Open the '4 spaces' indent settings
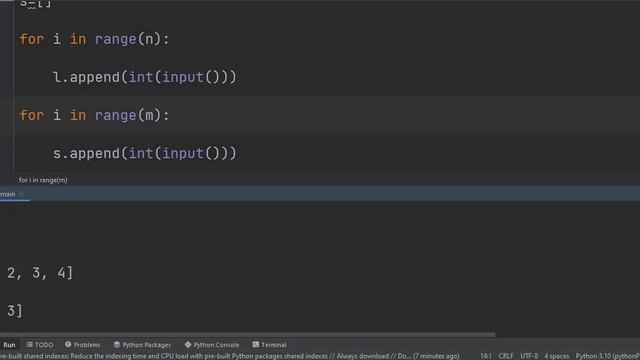The image size is (640, 360). (556, 356)
